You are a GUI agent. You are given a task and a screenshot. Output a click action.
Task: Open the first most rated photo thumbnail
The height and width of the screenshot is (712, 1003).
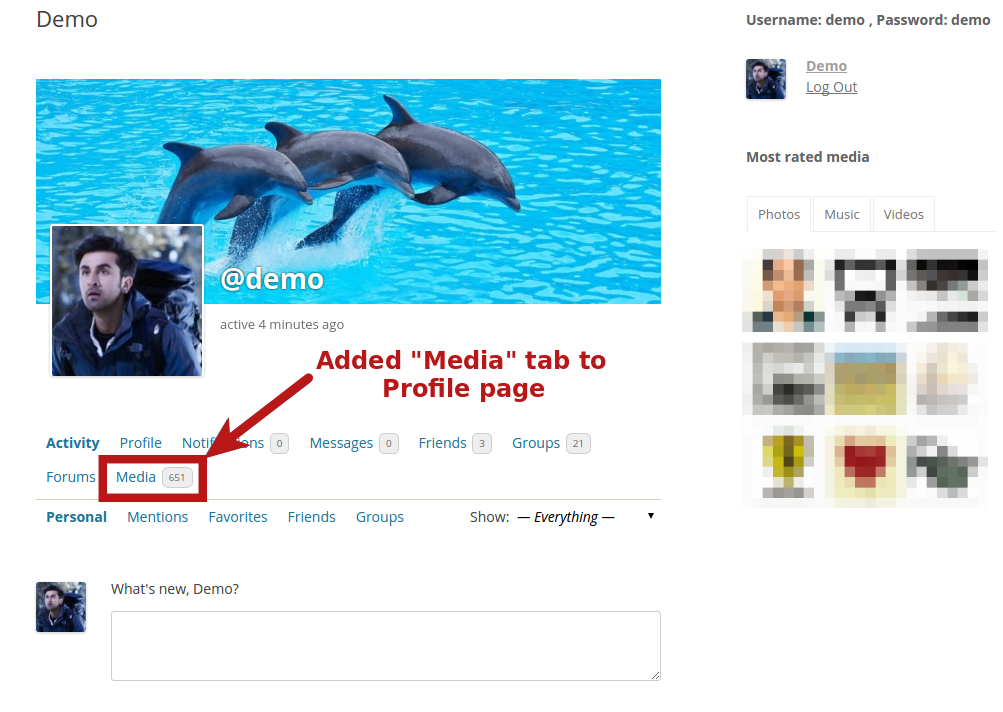tap(784, 291)
